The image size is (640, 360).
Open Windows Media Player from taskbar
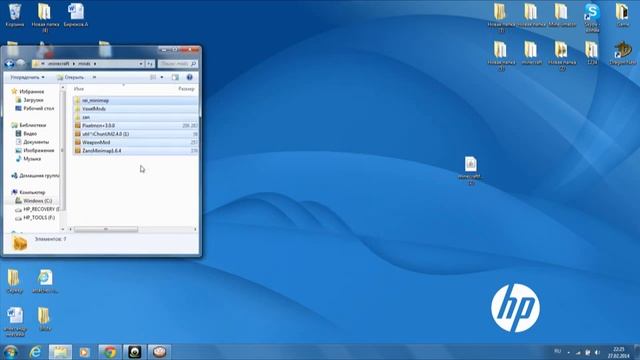pos(84,352)
